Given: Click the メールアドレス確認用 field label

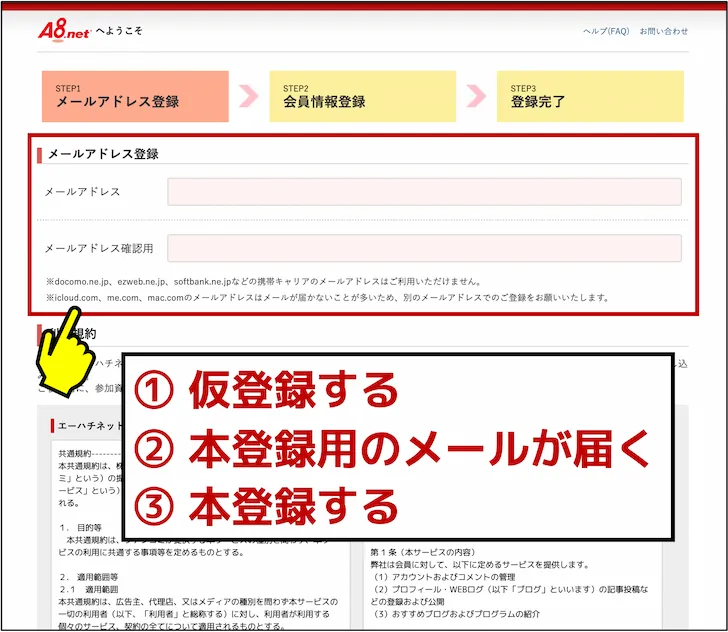Looking at the screenshot, I should click(99, 248).
